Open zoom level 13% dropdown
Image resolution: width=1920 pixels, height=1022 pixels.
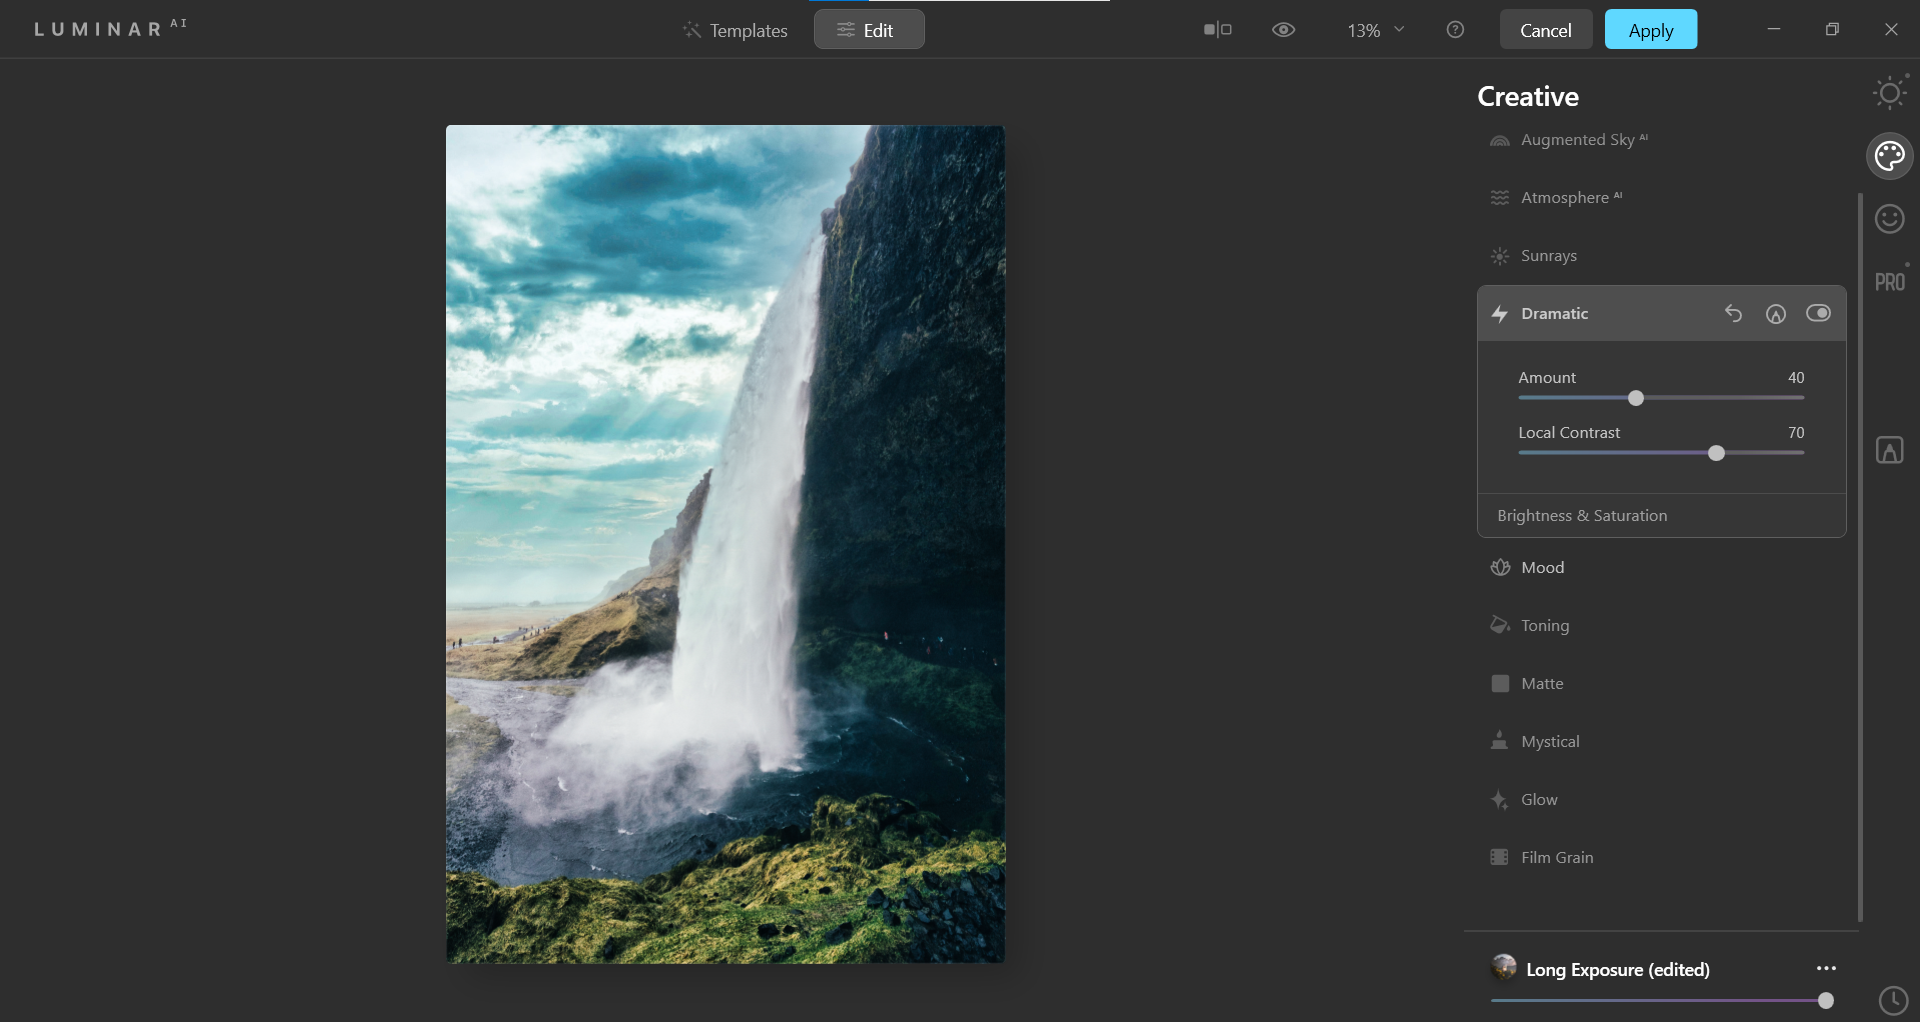pyautogui.click(x=1375, y=30)
